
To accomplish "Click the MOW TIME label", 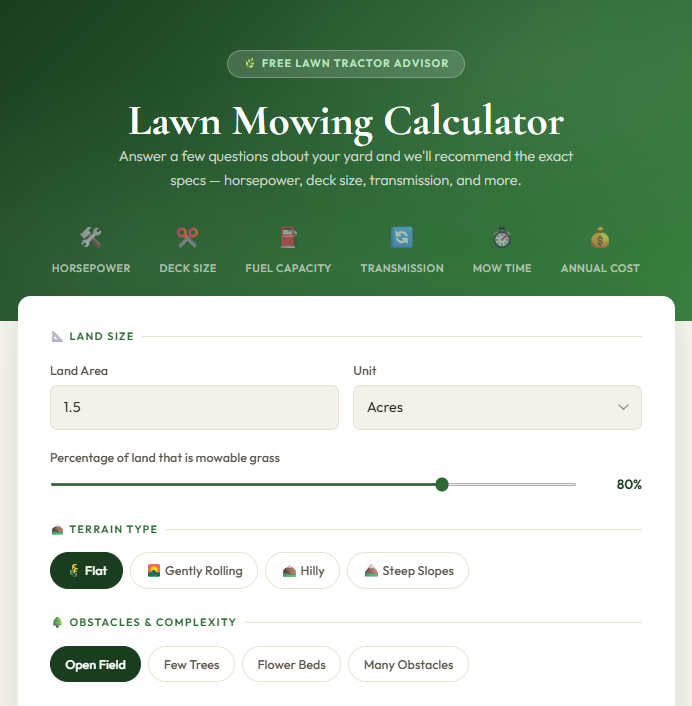I will coord(502,268).
